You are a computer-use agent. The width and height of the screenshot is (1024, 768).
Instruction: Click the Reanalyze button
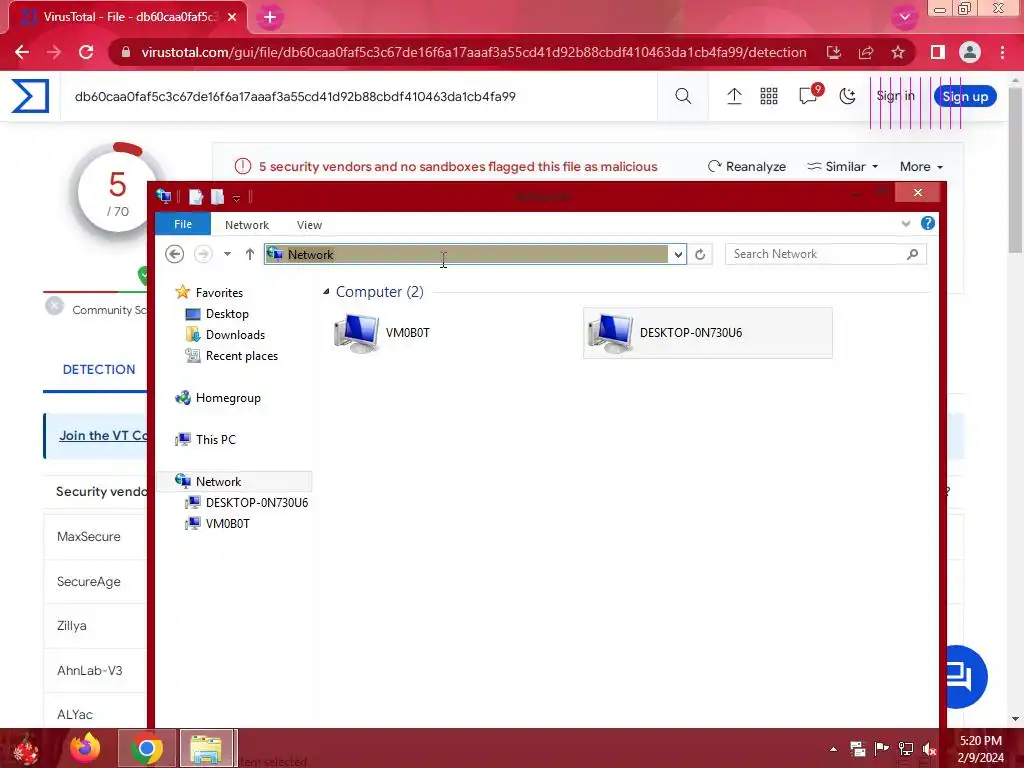point(746,167)
